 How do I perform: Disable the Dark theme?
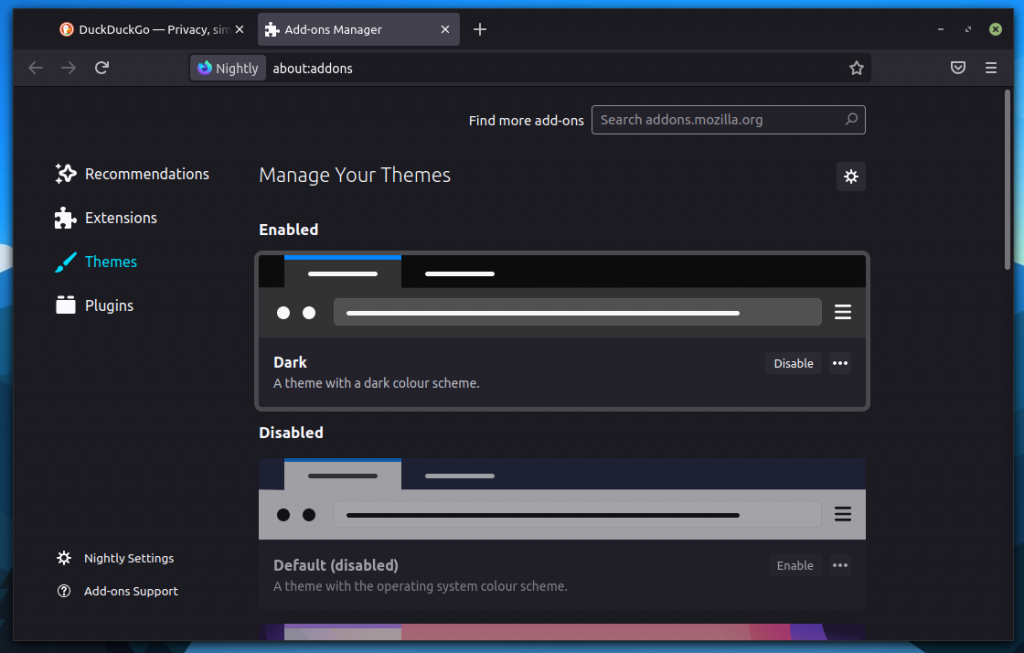(x=793, y=363)
